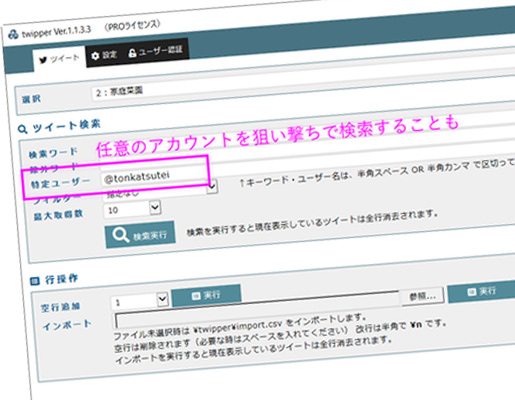
Task: Open the ユーザー認証 tab
Action: tap(156, 51)
